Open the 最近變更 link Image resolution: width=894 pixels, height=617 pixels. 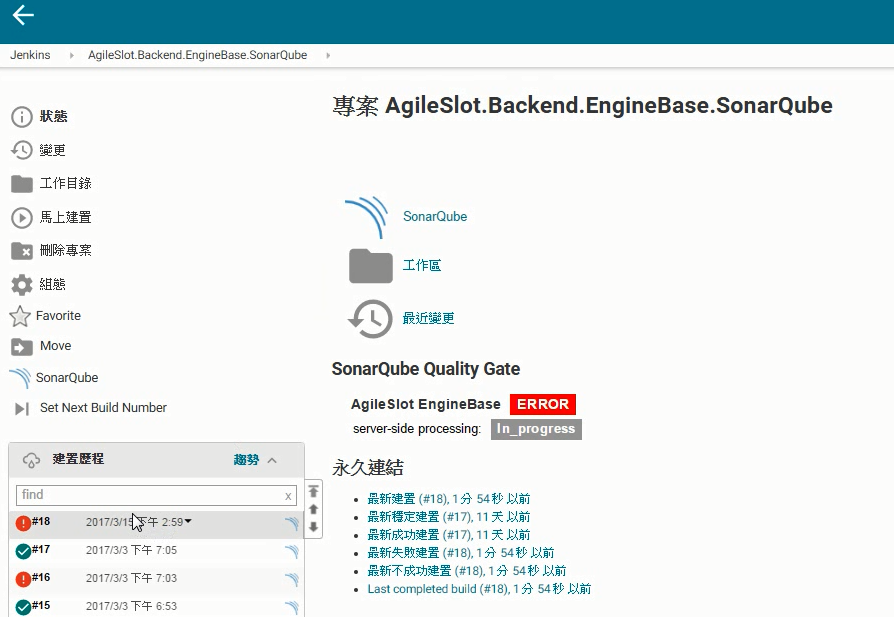(x=428, y=319)
